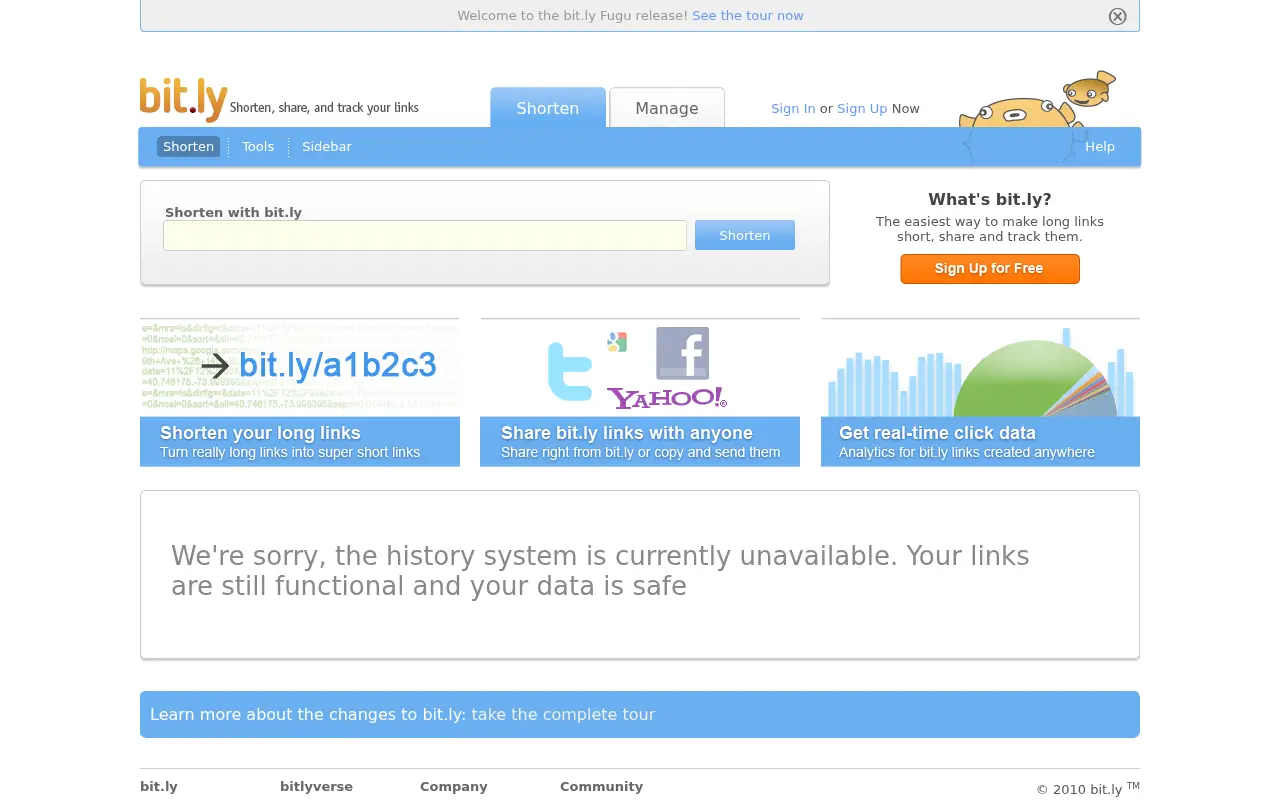The image size is (1280, 800).
Task: Open the Shorten tab
Action: point(548,108)
